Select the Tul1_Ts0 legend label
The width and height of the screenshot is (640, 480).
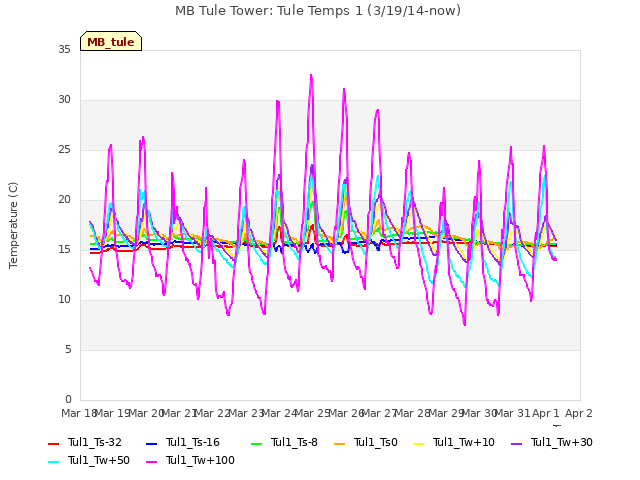[x=376, y=442]
